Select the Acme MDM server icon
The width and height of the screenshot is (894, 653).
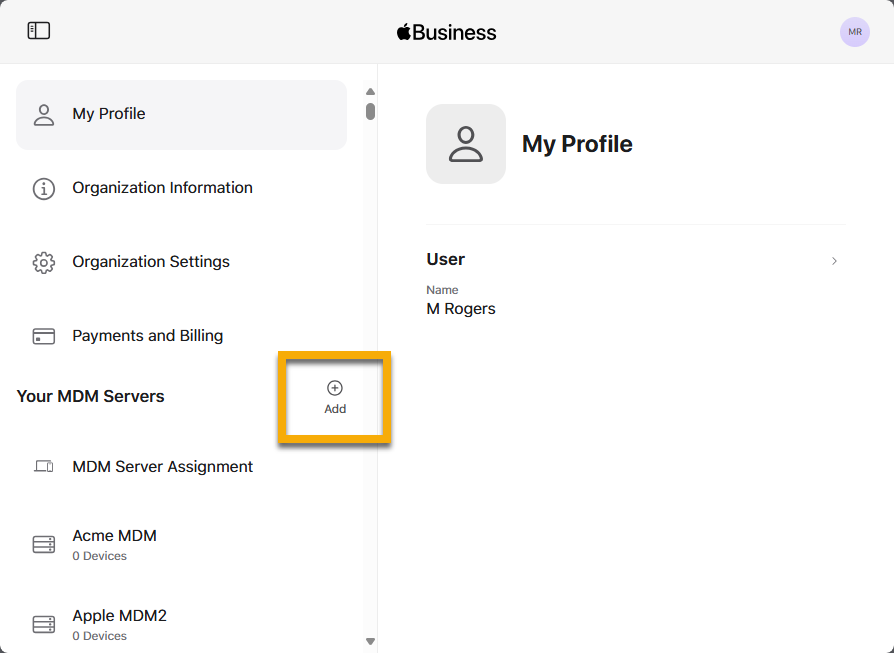click(43, 544)
